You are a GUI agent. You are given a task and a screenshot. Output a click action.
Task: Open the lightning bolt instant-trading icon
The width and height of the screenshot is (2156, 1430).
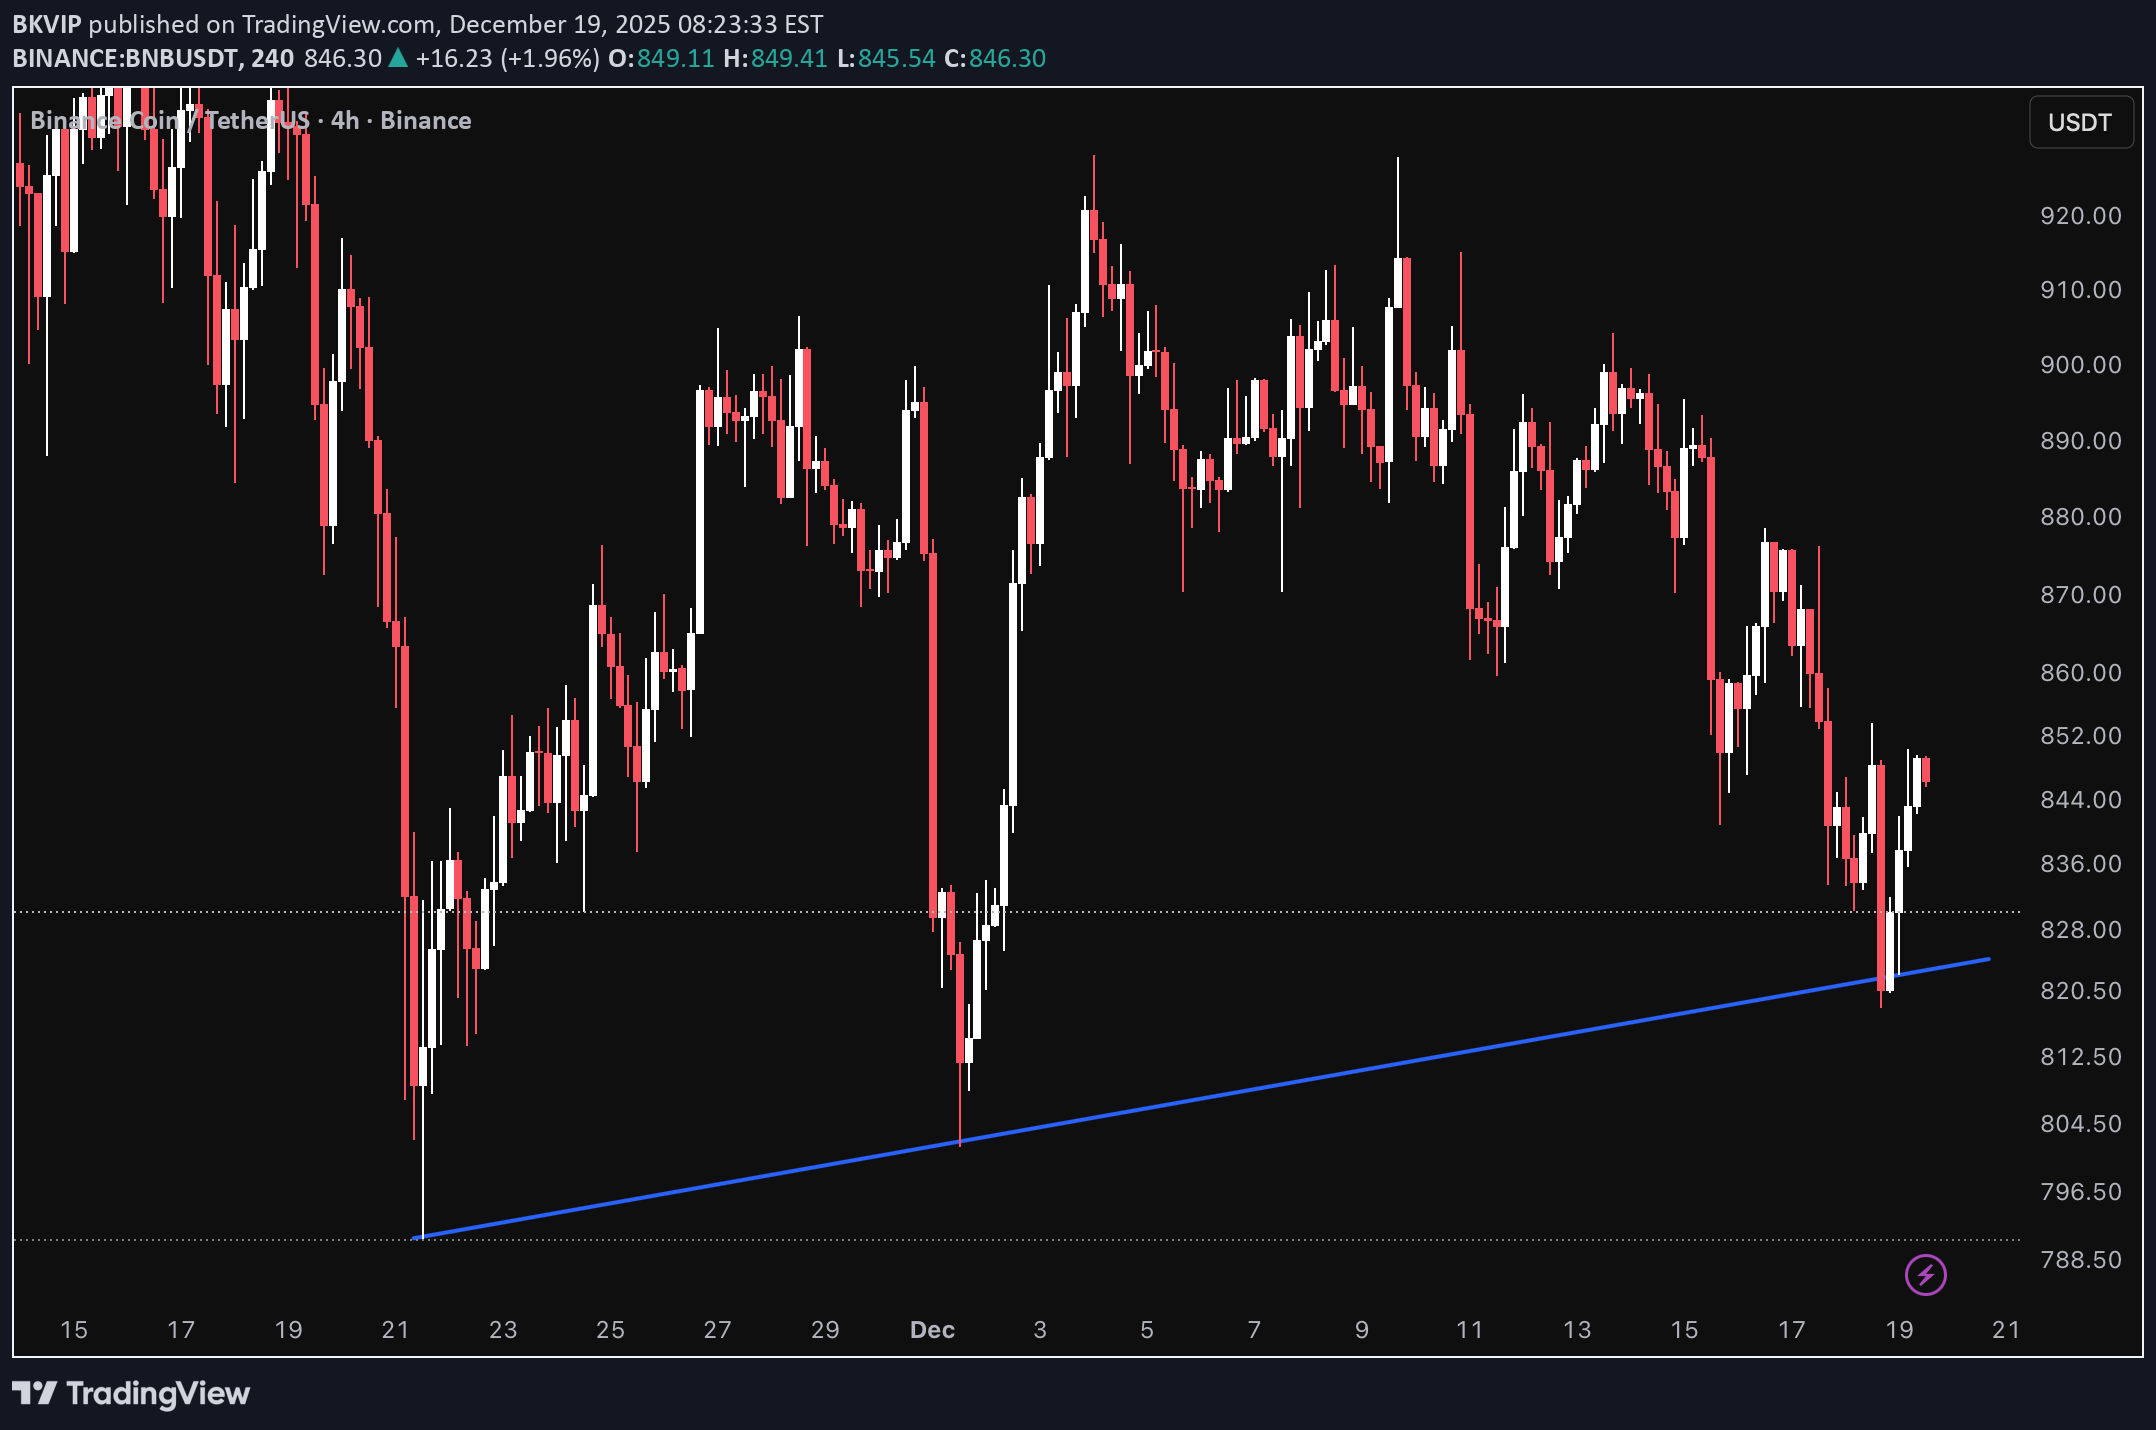click(x=1925, y=1273)
